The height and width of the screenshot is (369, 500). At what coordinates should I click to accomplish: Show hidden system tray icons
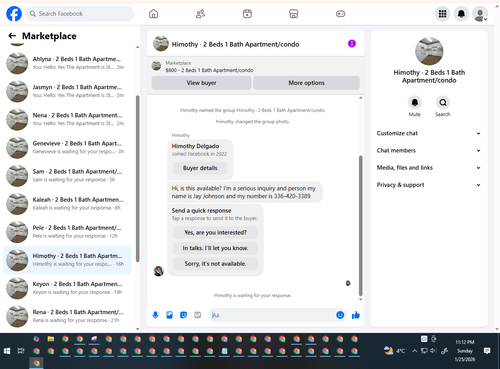[x=414, y=351]
